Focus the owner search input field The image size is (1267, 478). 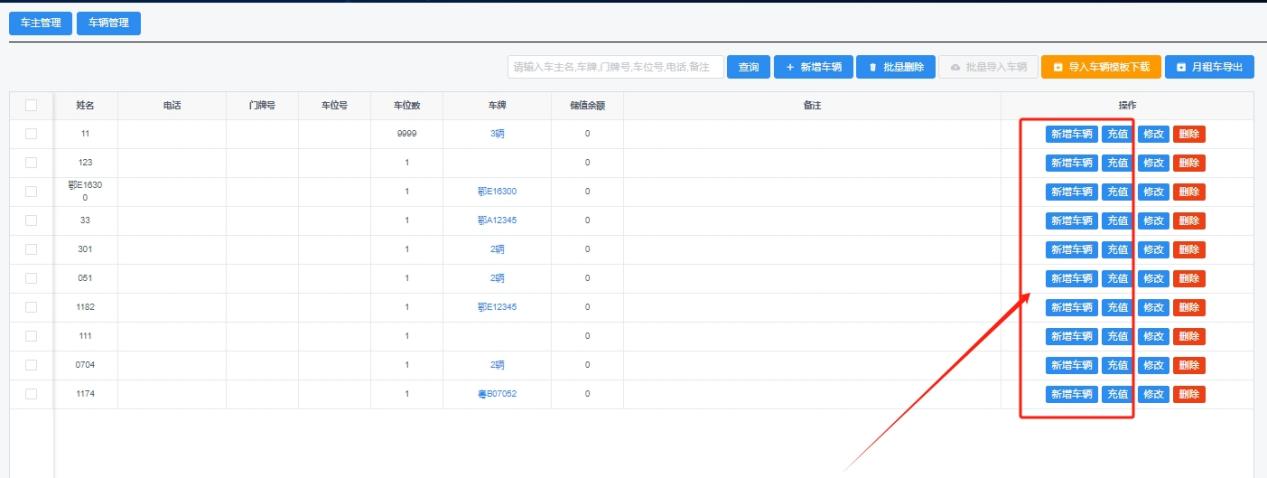615,67
